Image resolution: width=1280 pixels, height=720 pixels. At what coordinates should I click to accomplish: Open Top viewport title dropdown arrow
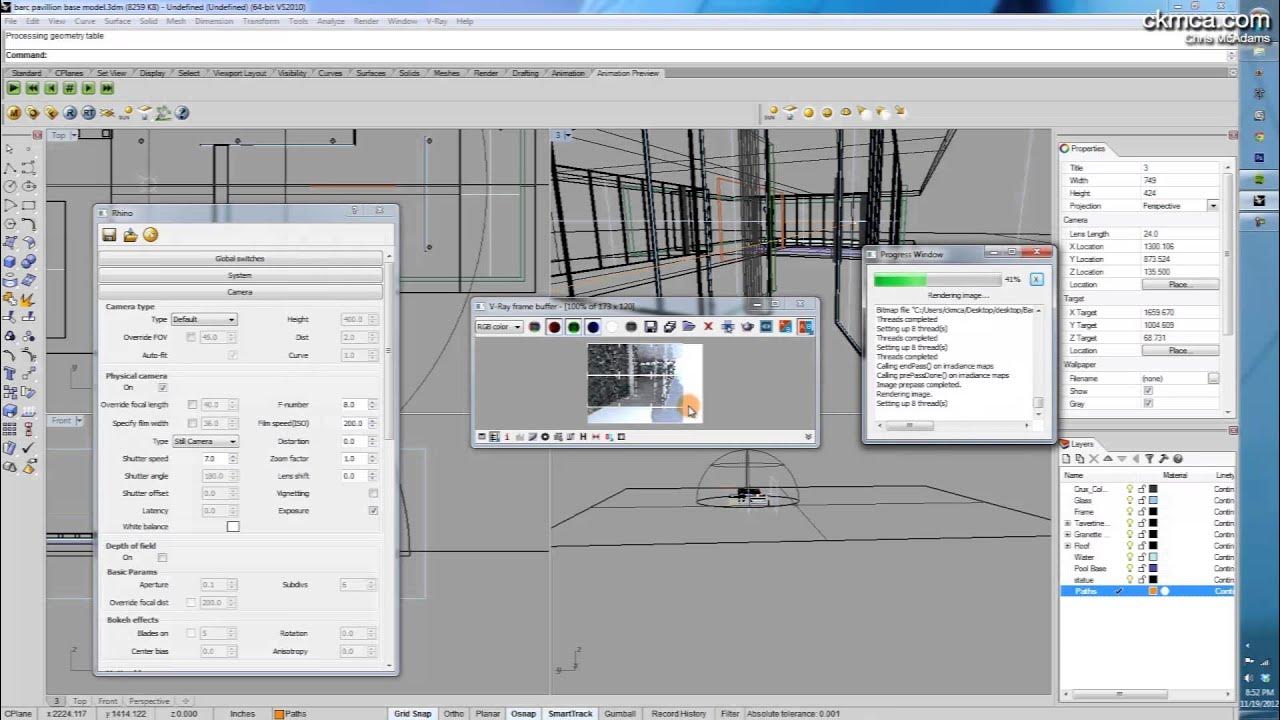pos(75,135)
